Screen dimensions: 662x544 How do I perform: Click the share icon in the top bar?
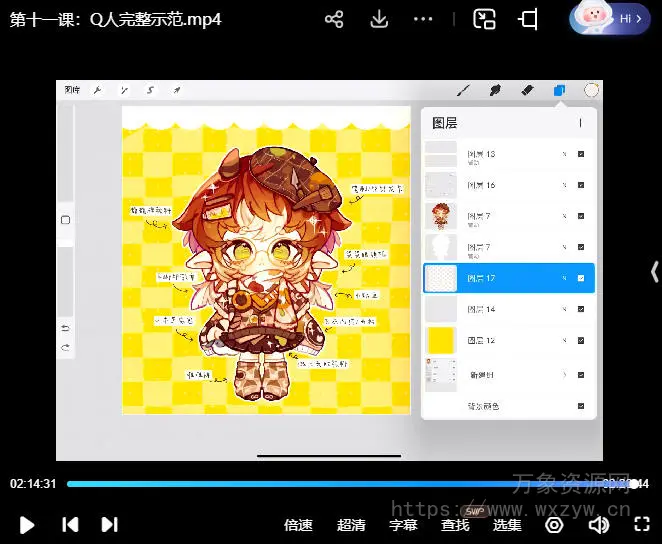tap(334, 19)
